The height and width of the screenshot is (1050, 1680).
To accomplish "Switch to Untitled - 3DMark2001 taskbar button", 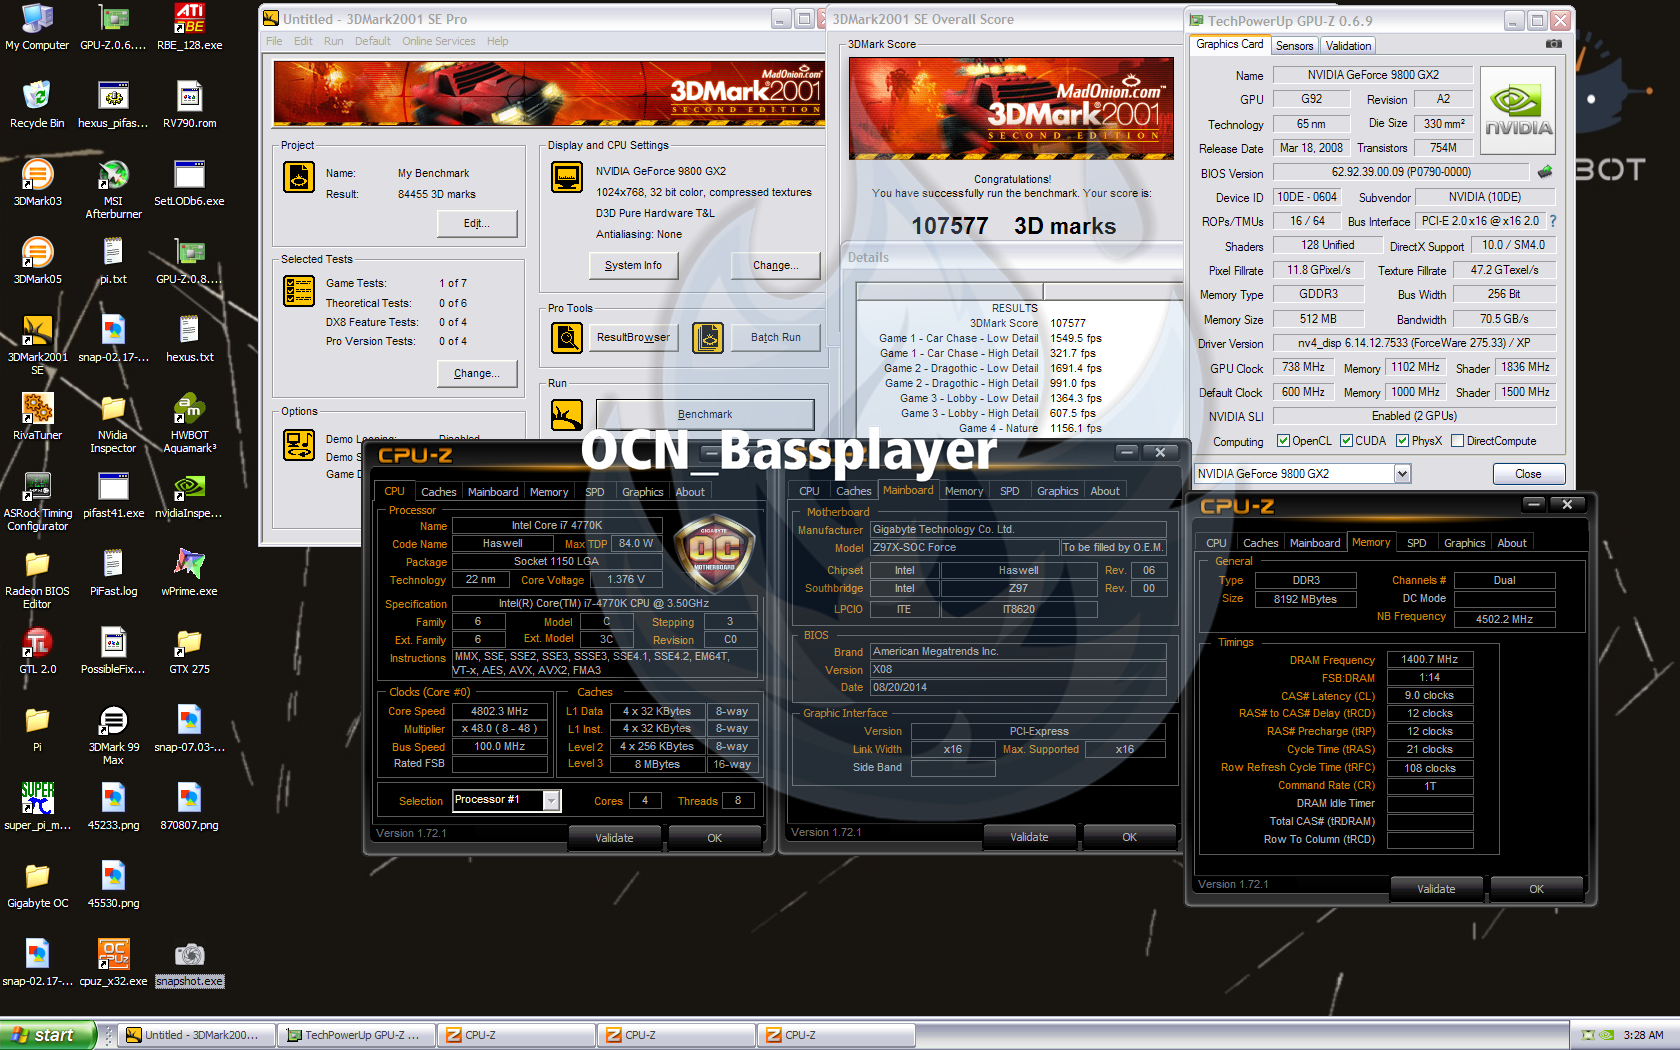I will (197, 1035).
